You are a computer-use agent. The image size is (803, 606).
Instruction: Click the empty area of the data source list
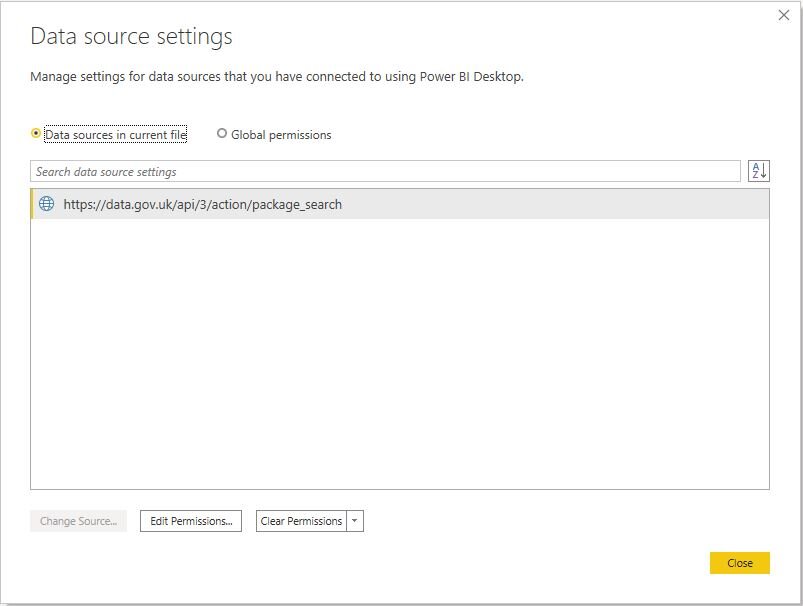click(400, 353)
